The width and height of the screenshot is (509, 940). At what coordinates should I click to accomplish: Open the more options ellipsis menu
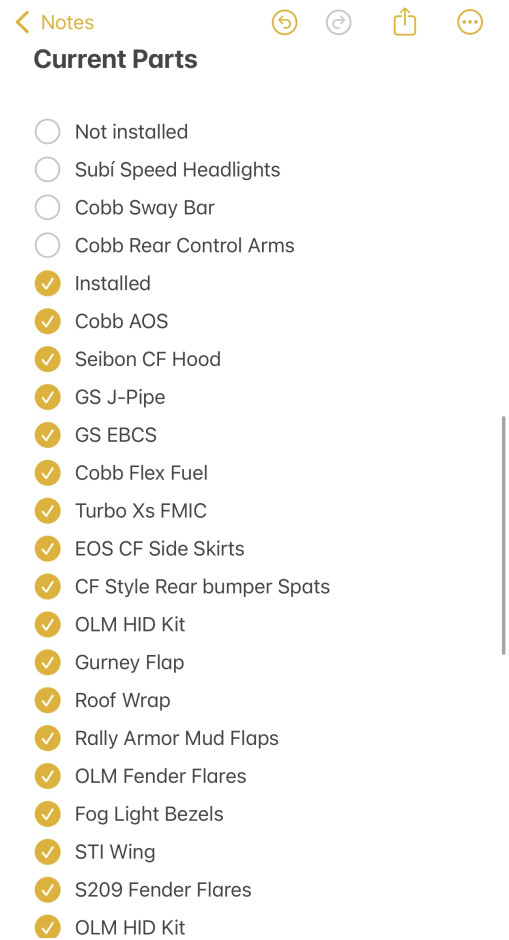pyautogui.click(x=470, y=23)
